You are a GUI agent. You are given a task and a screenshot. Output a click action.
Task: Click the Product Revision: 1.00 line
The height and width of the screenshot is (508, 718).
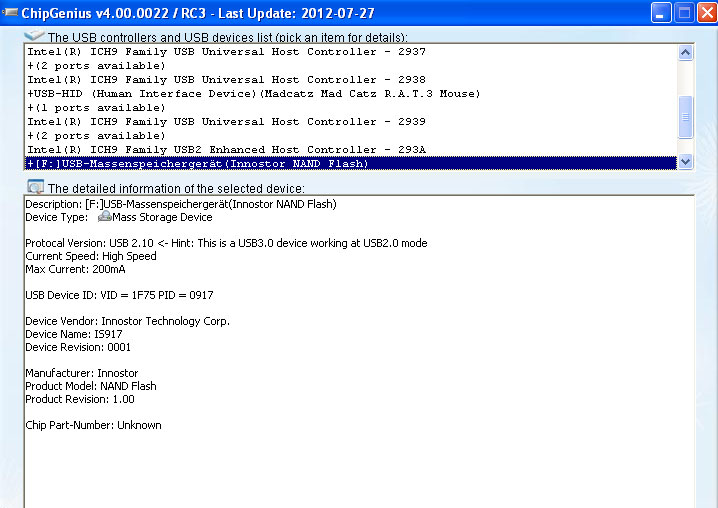80,399
